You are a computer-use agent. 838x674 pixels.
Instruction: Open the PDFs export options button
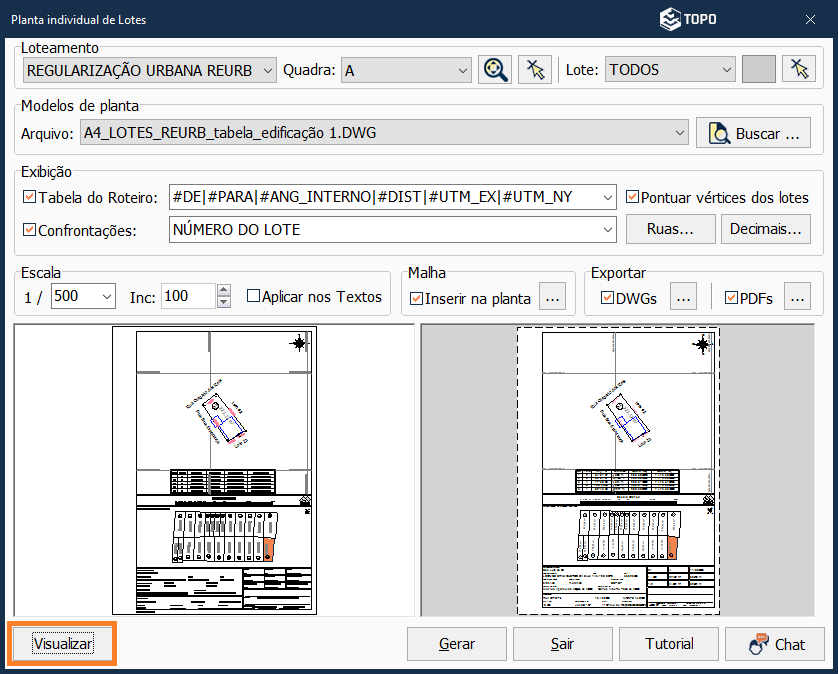(x=796, y=297)
